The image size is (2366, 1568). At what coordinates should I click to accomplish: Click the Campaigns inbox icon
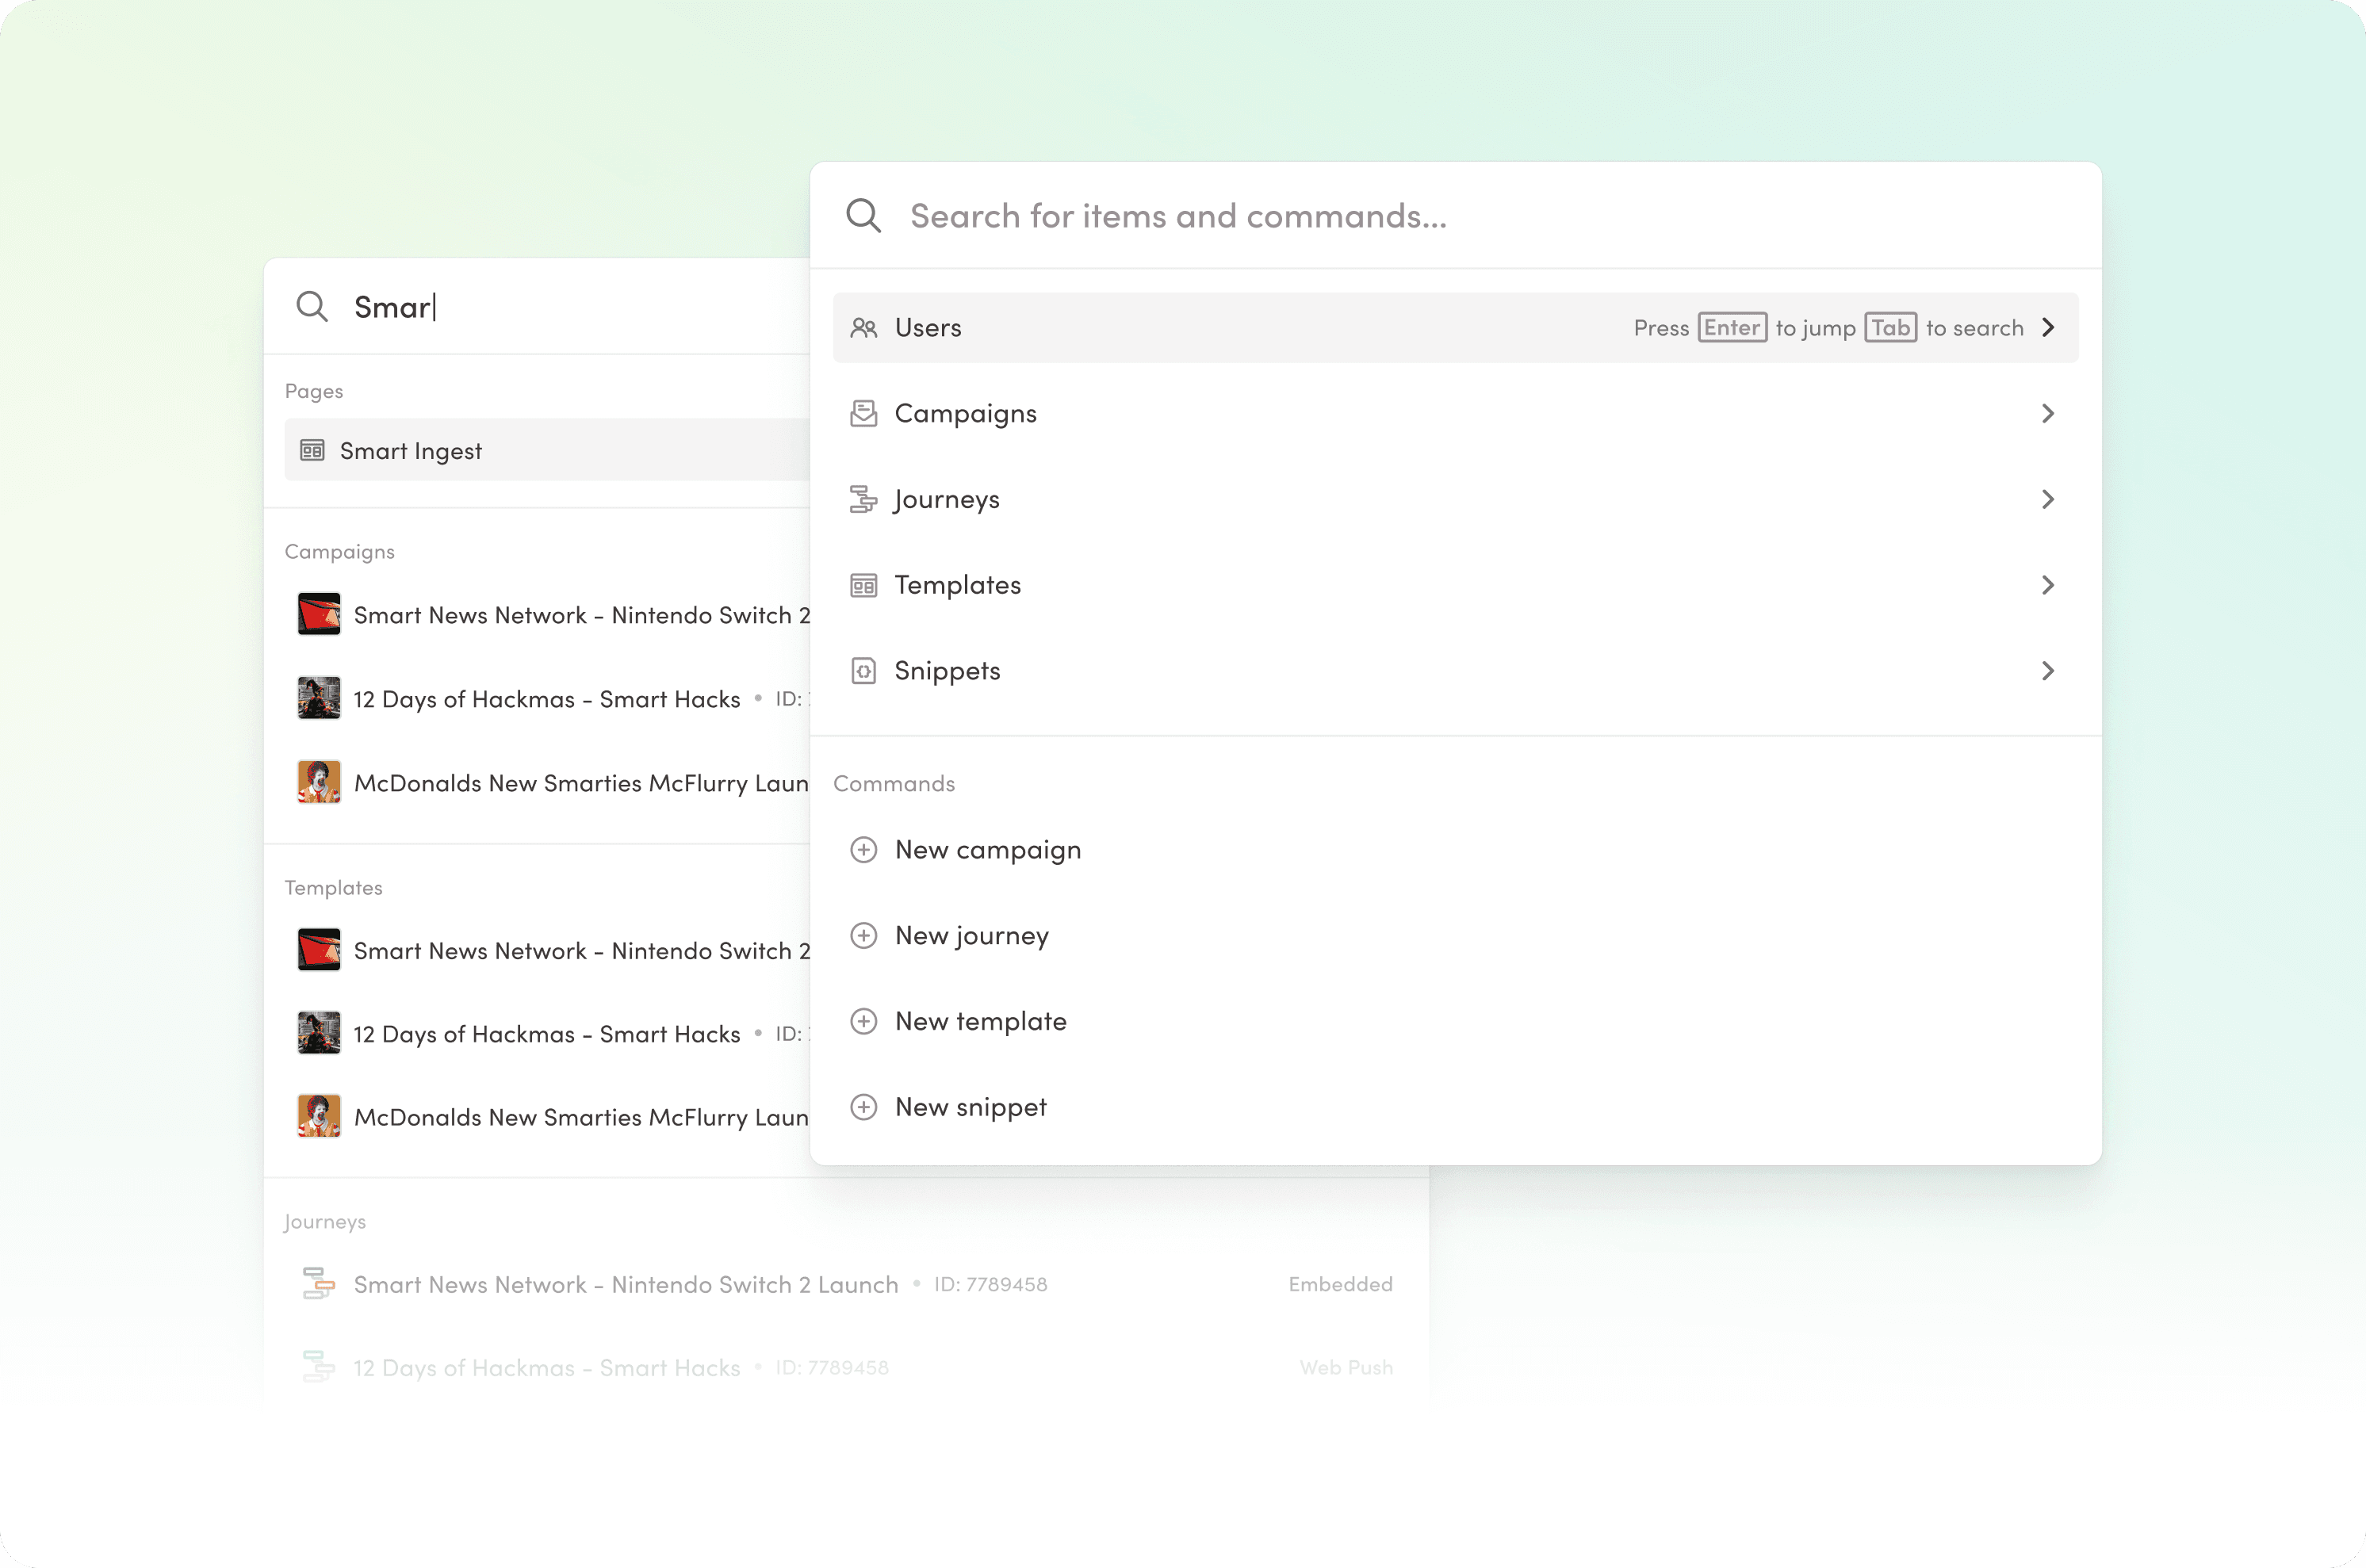coord(863,414)
